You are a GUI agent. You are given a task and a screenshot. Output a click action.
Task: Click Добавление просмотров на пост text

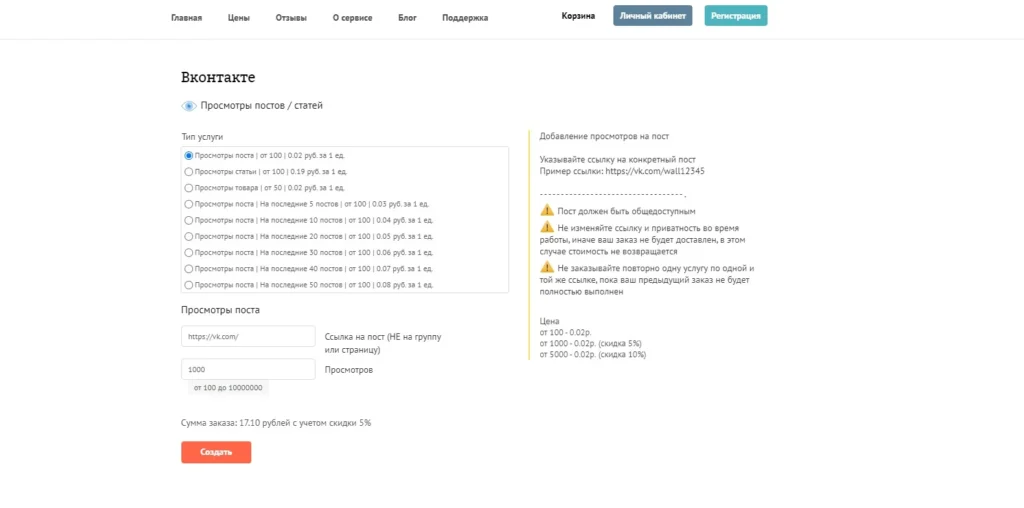(x=604, y=137)
